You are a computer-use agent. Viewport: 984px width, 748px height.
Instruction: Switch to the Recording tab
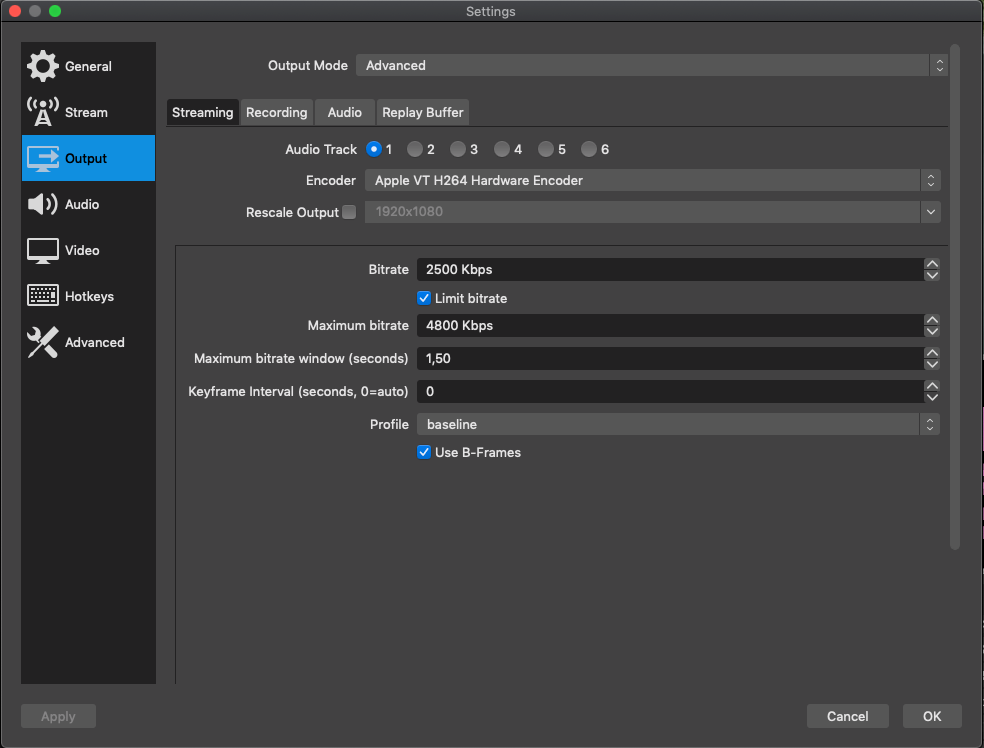276,112
